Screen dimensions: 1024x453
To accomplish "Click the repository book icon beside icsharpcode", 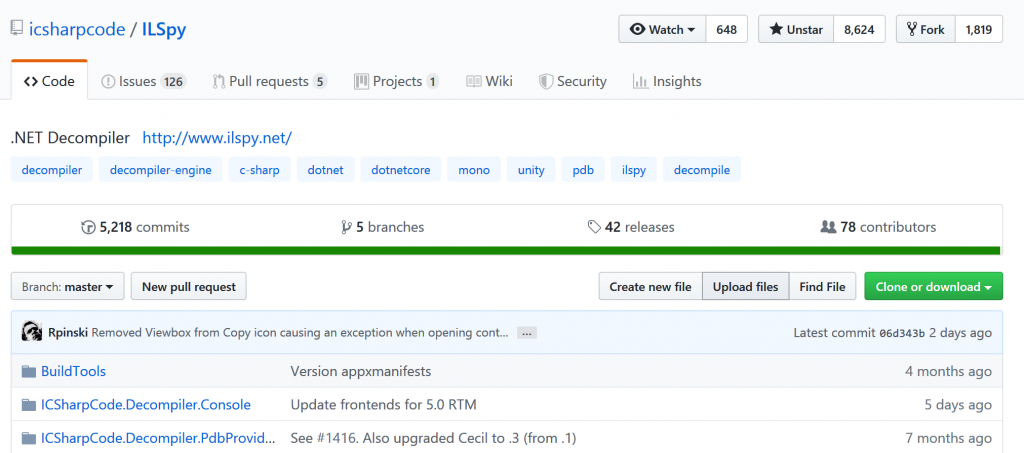I will tap(17, 29).
